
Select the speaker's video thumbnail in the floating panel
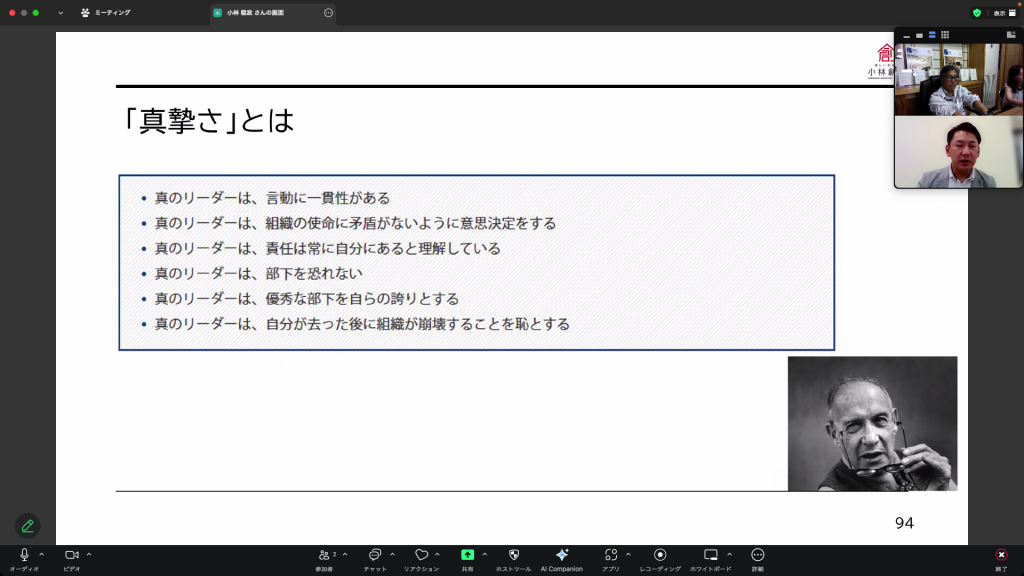click(x=958, y=152)
